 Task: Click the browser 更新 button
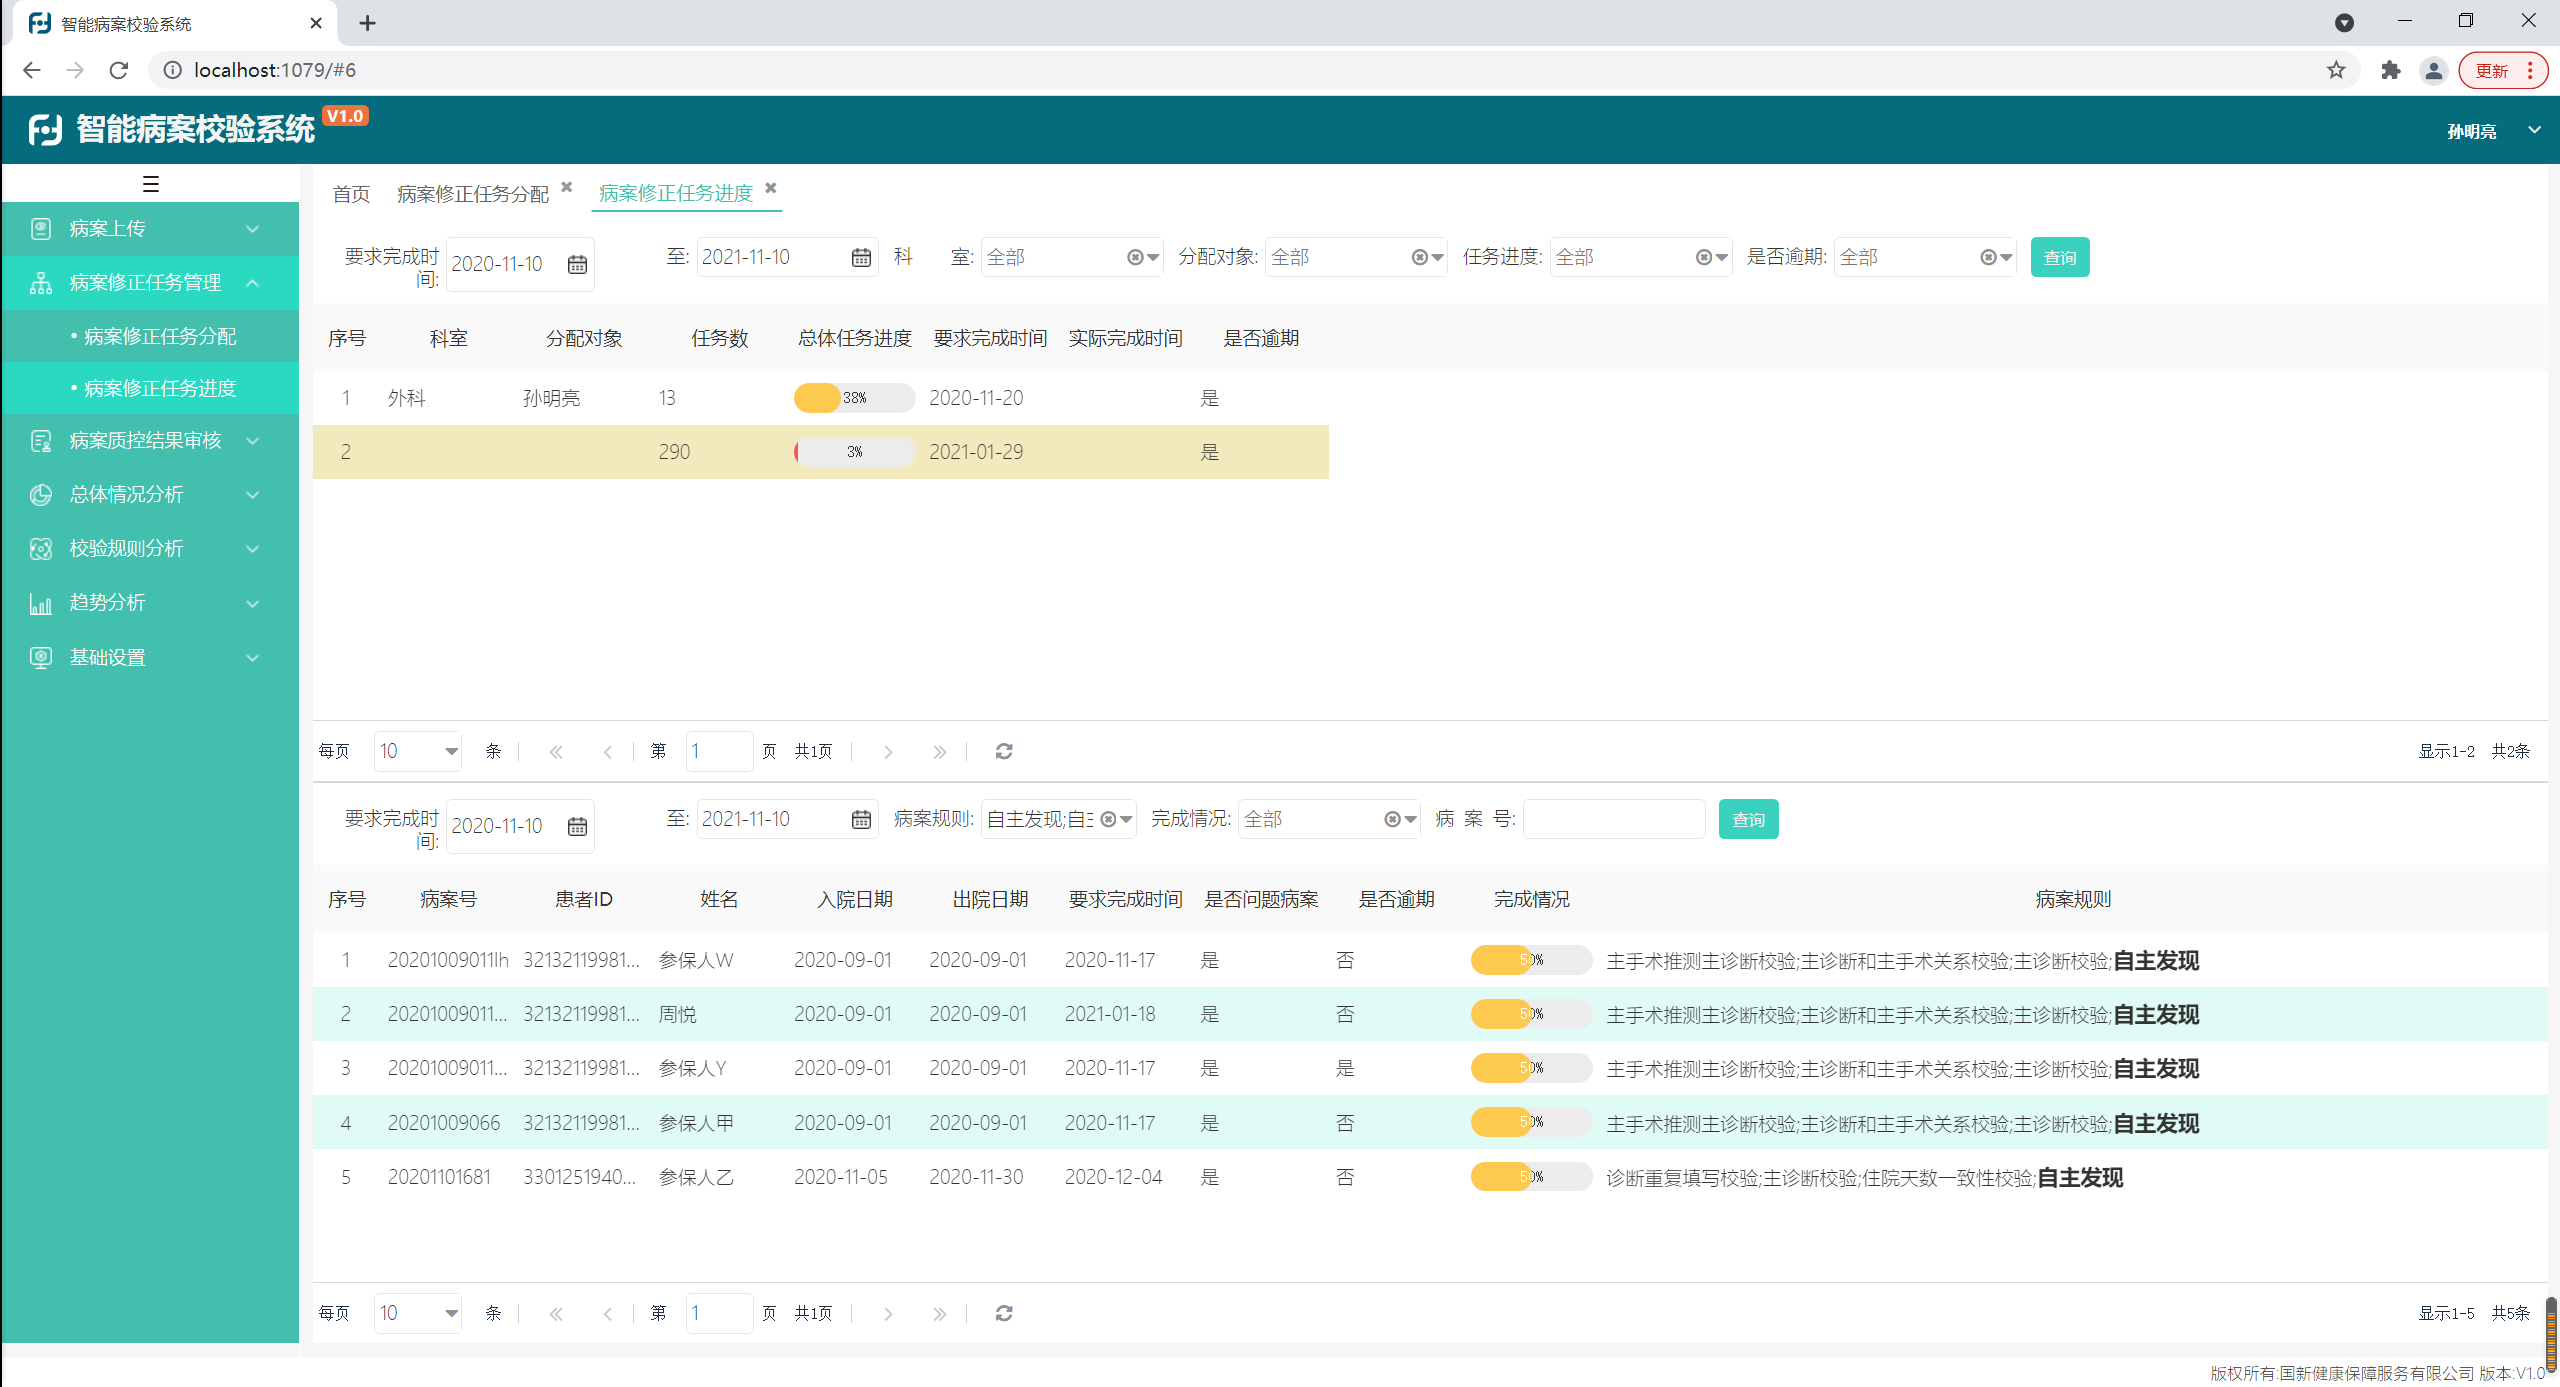pyautogui.click(x=2491, y=71)
